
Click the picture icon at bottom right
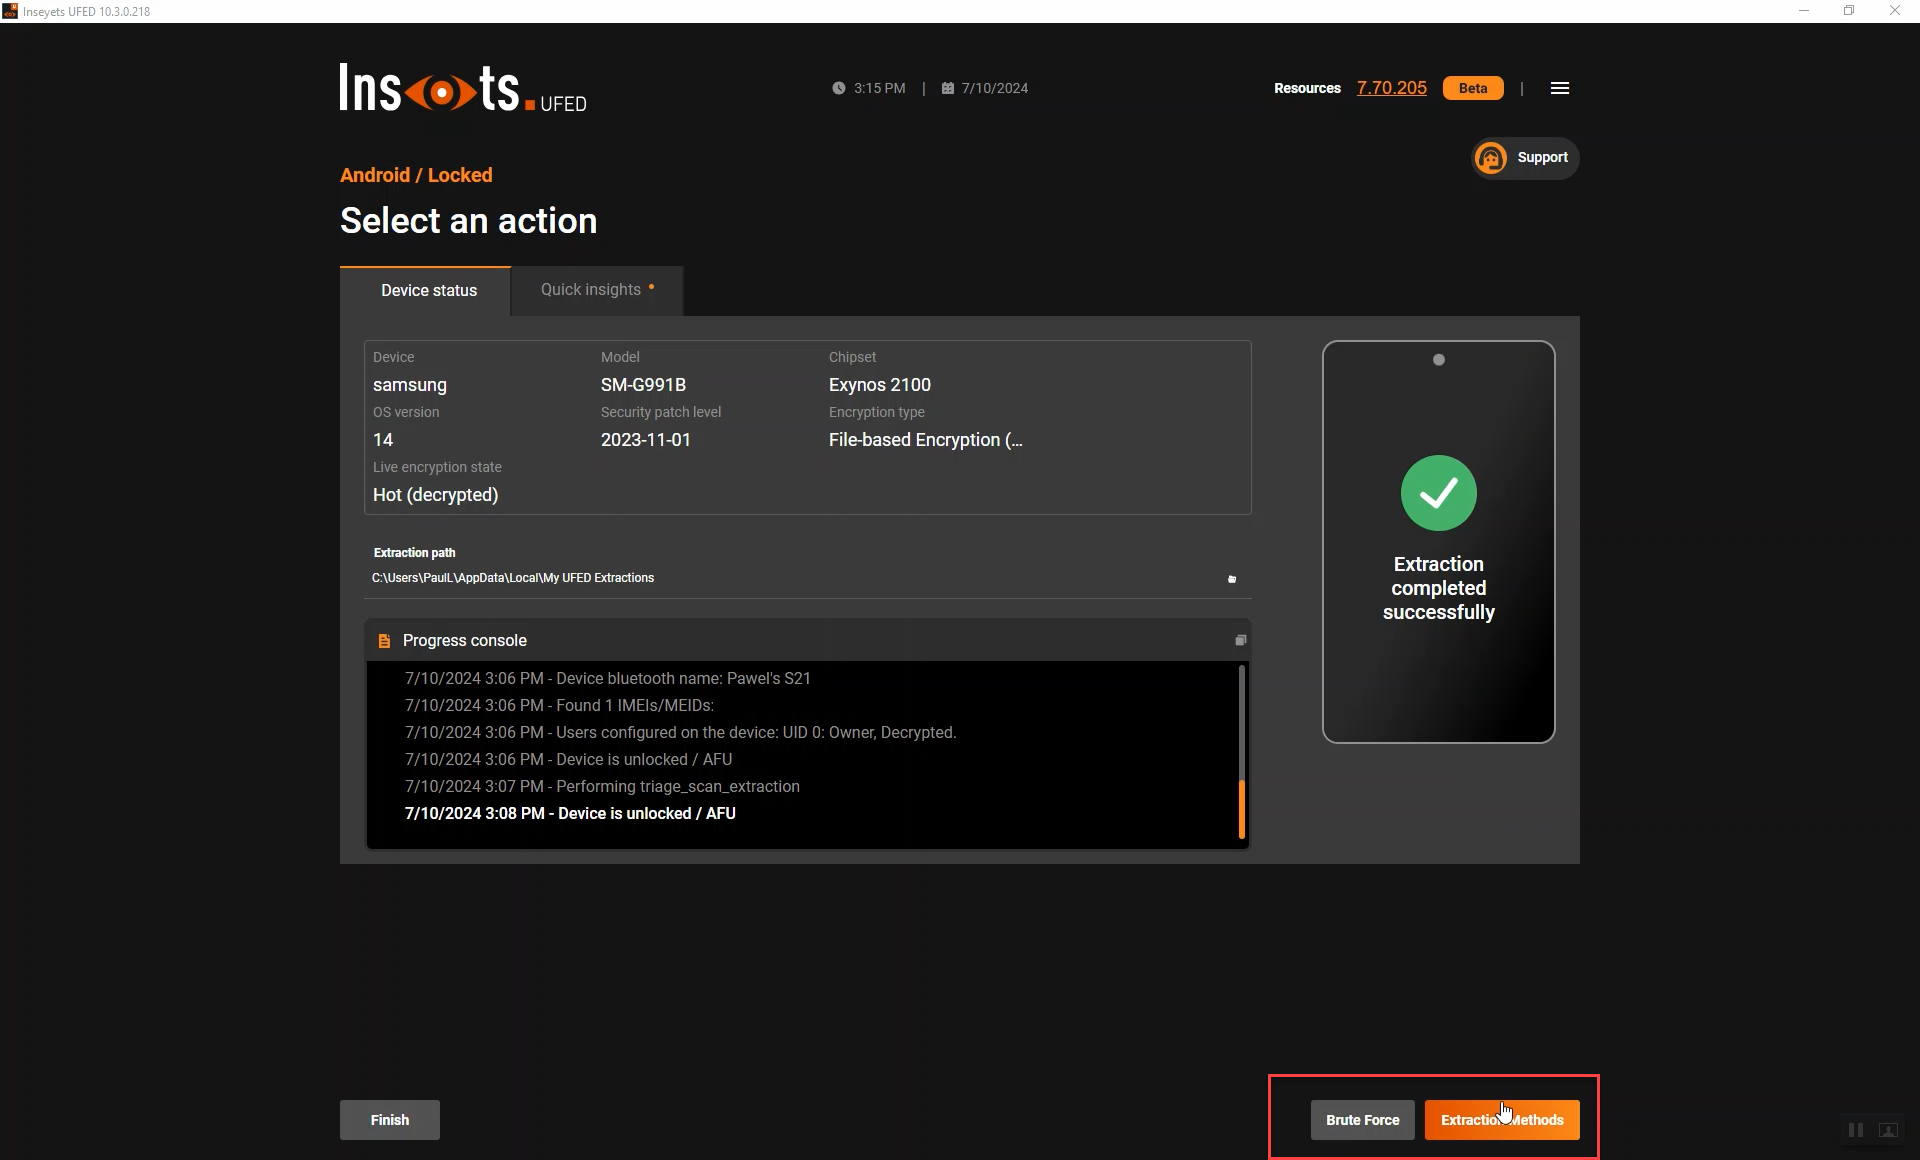pos(1888,1130)
